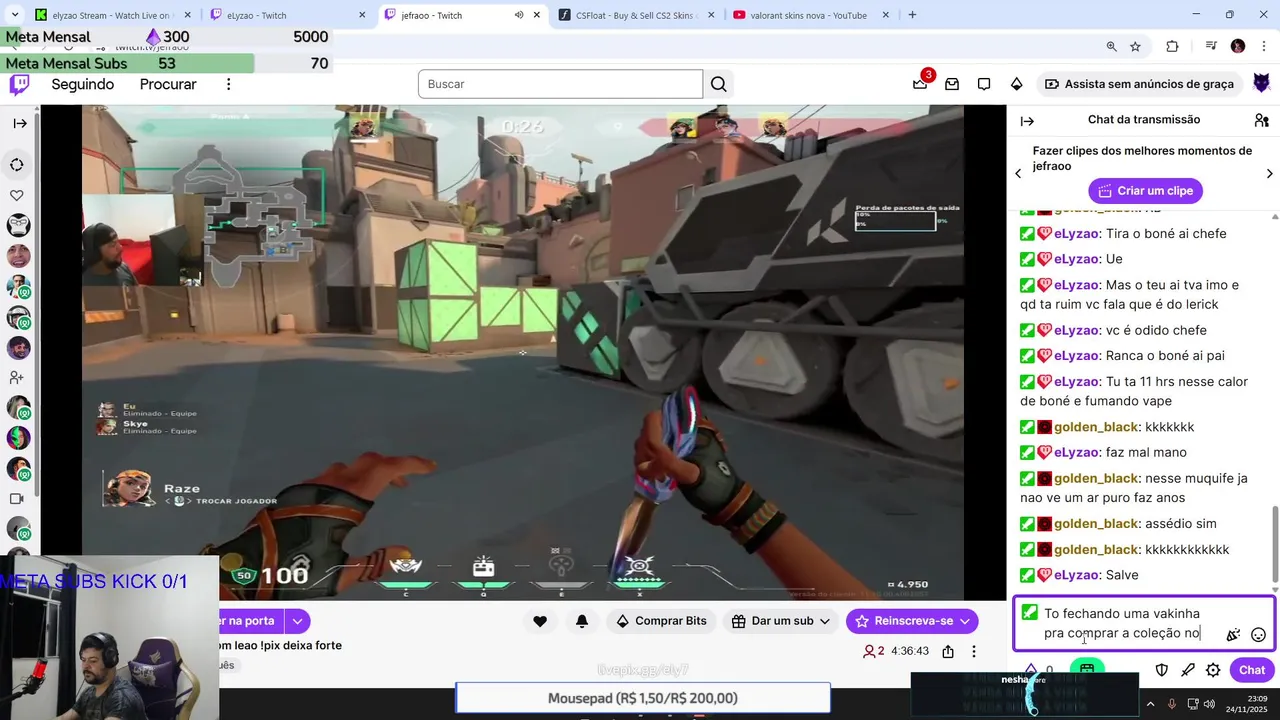
Task: Open the Procurar navigation item
Action: 168,84
